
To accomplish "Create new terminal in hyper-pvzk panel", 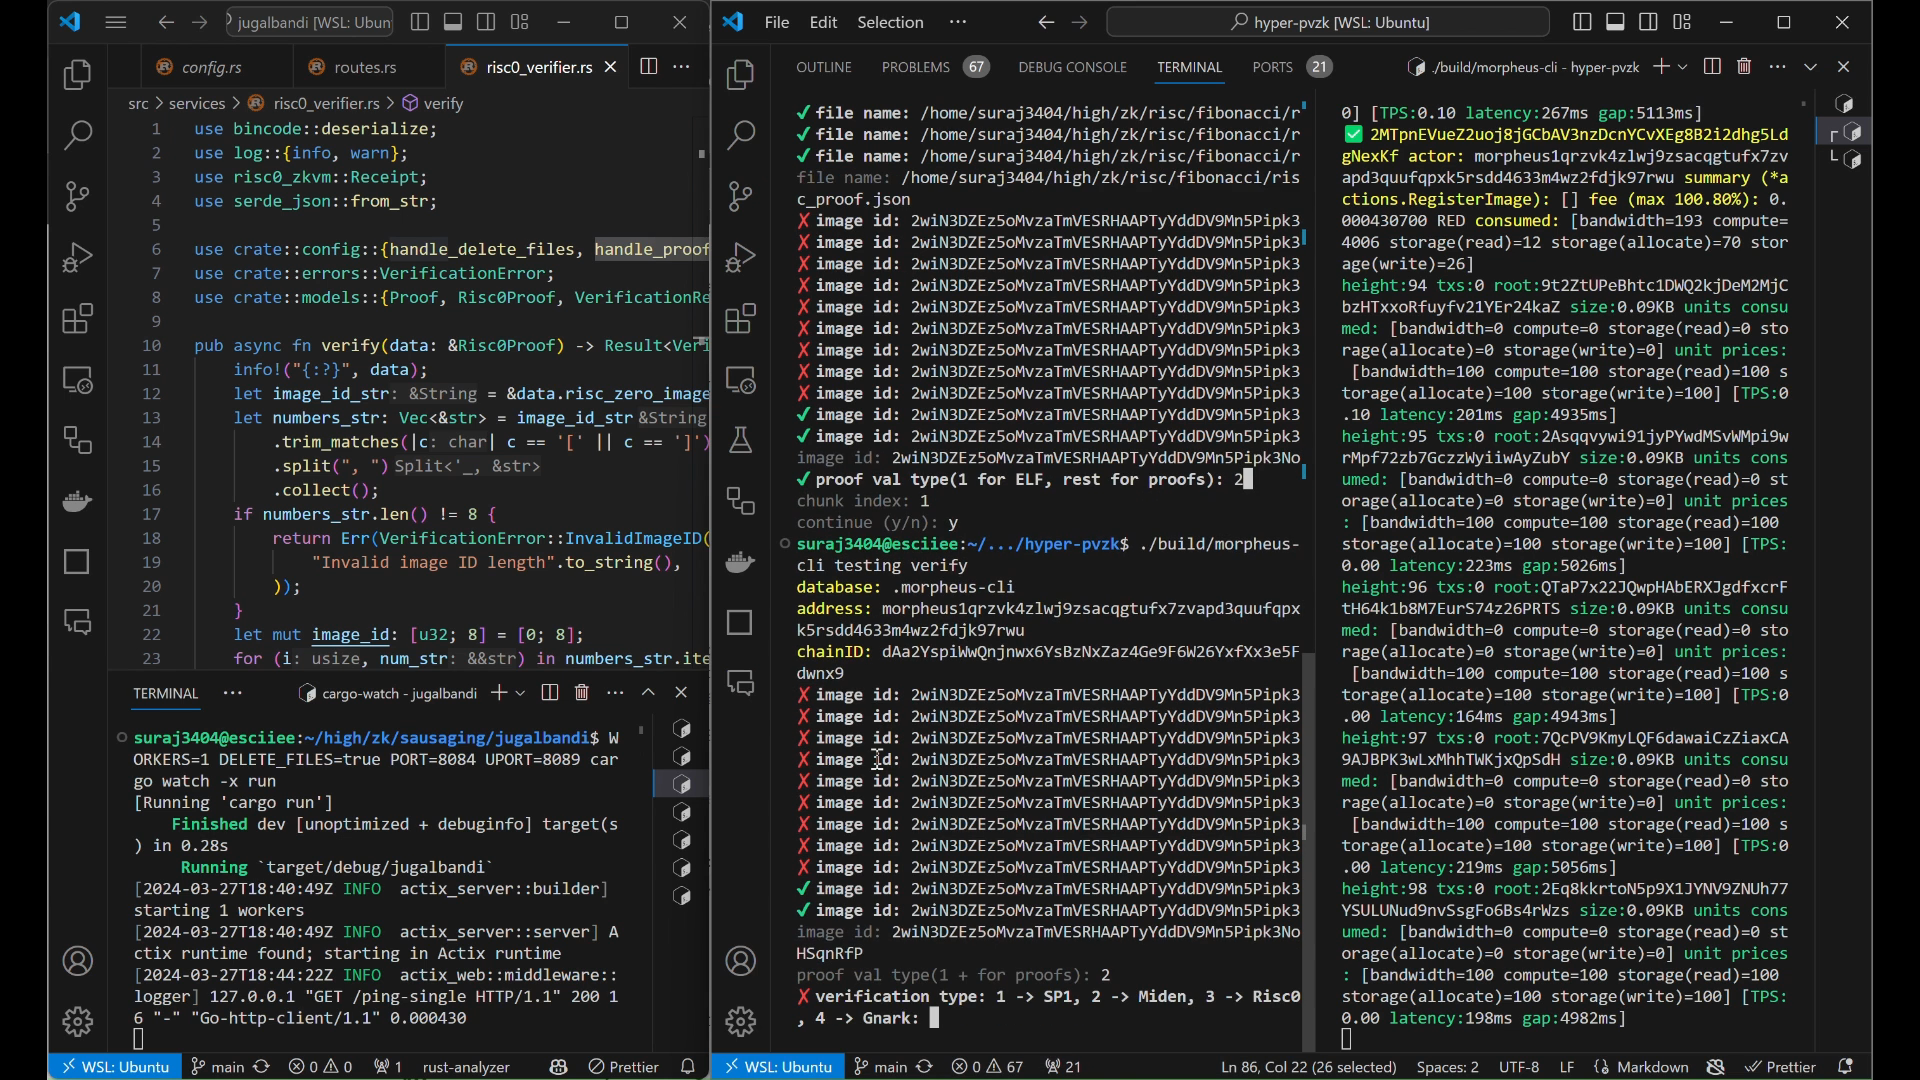I will click(x=1661, y=66).
